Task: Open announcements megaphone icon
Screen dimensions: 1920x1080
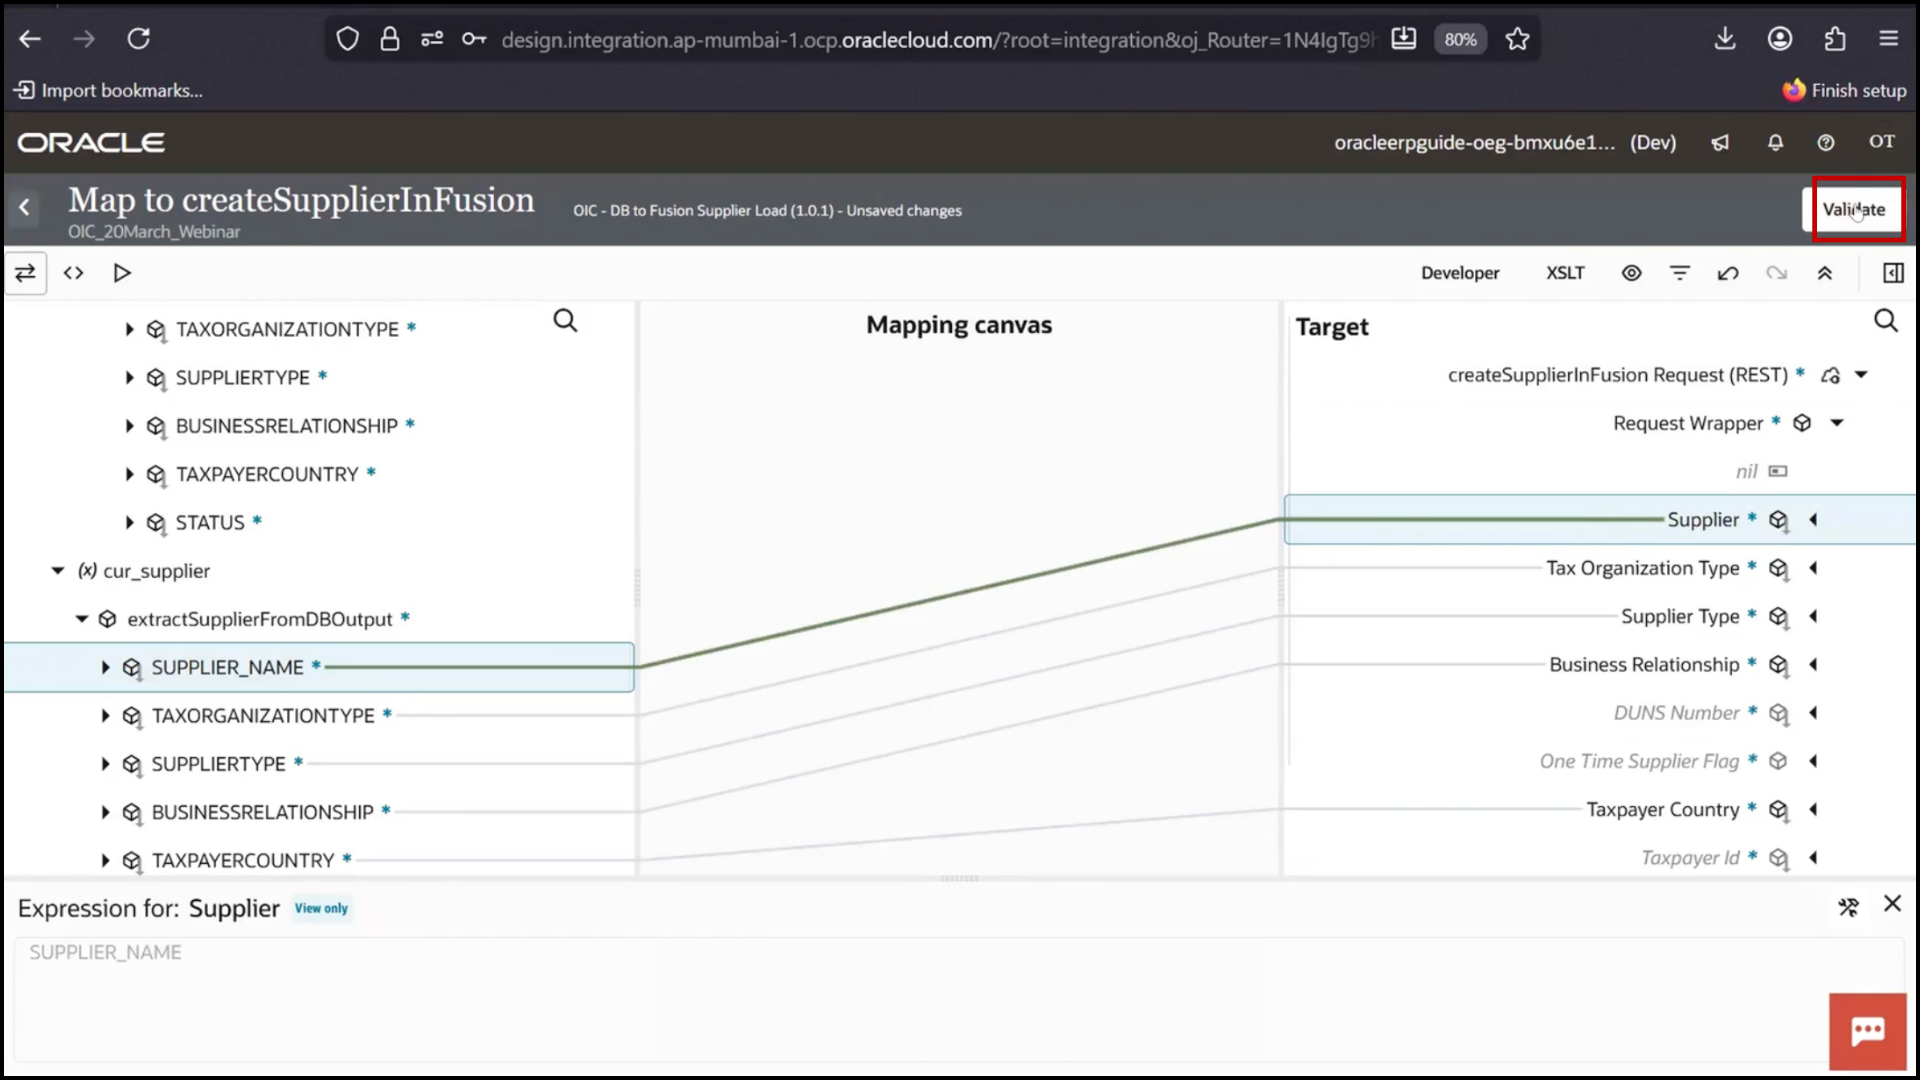Action: click(1720, 143)
